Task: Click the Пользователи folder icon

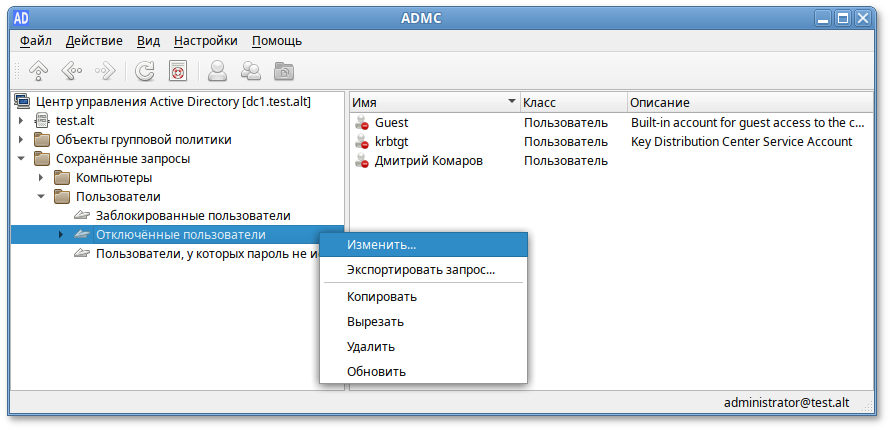Action: point(62,197)
